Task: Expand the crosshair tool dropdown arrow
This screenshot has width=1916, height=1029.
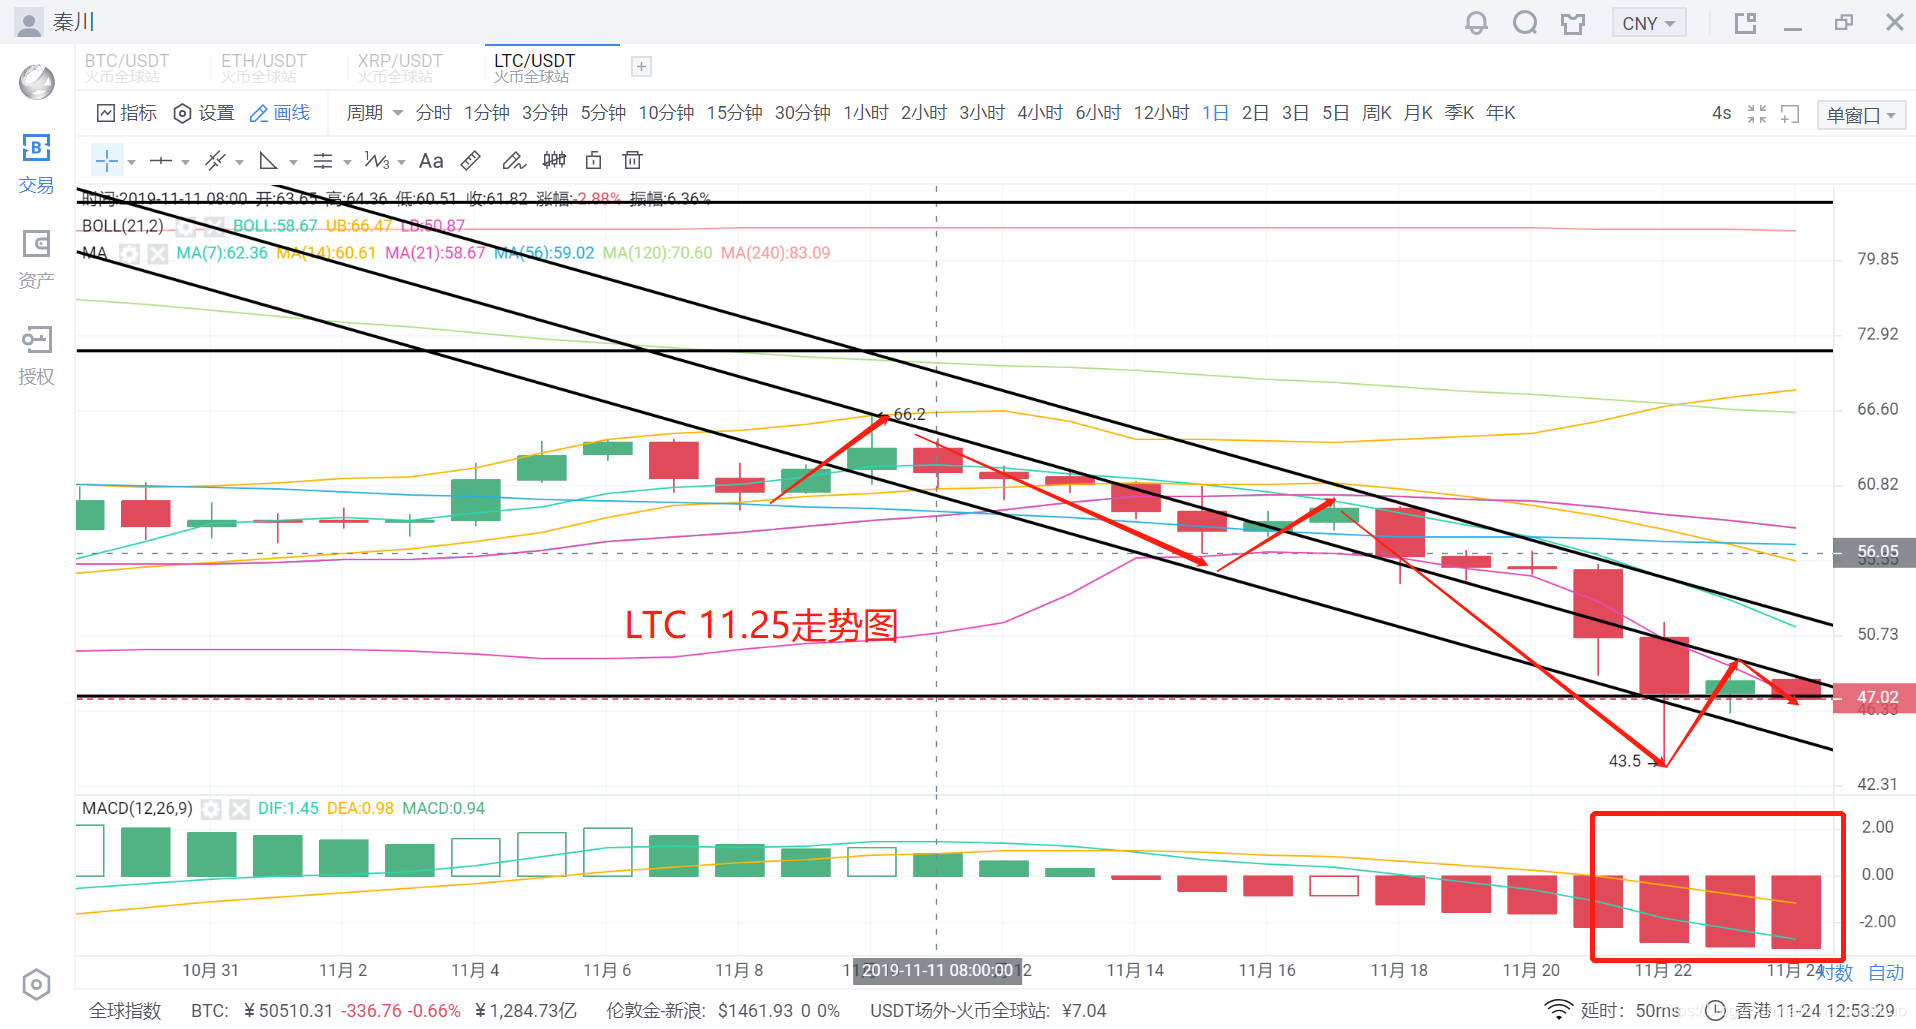Action: point(131,161)
